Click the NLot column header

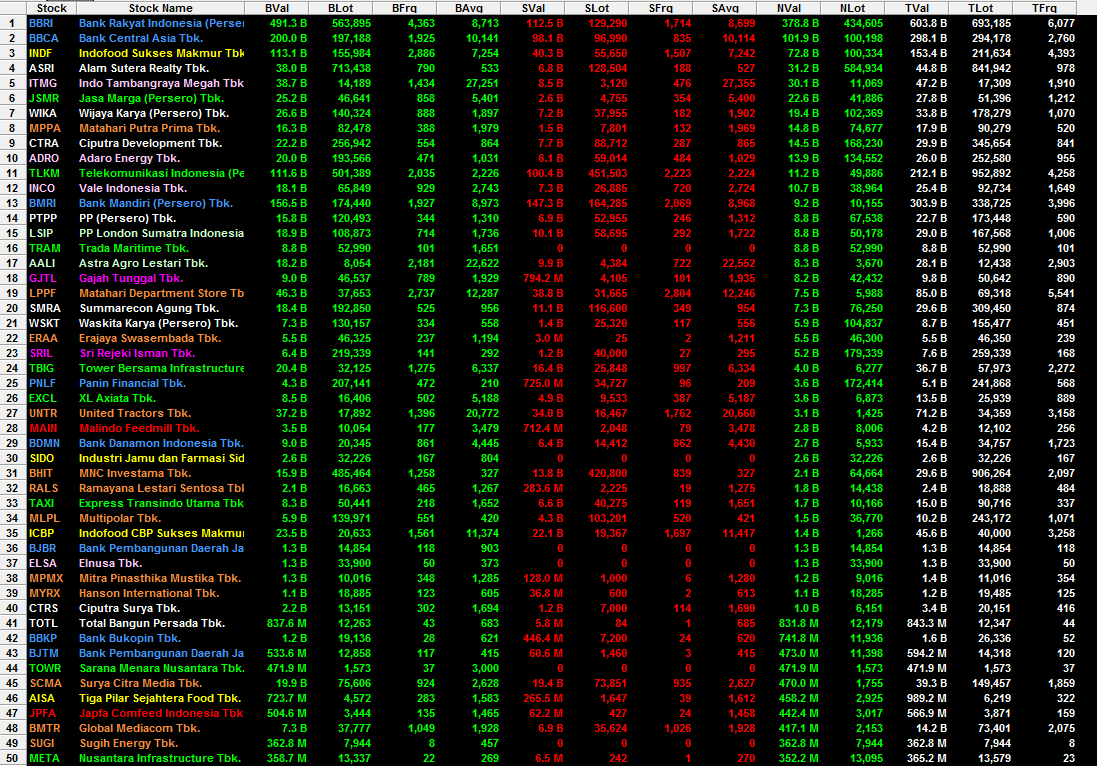click(852, 8)
